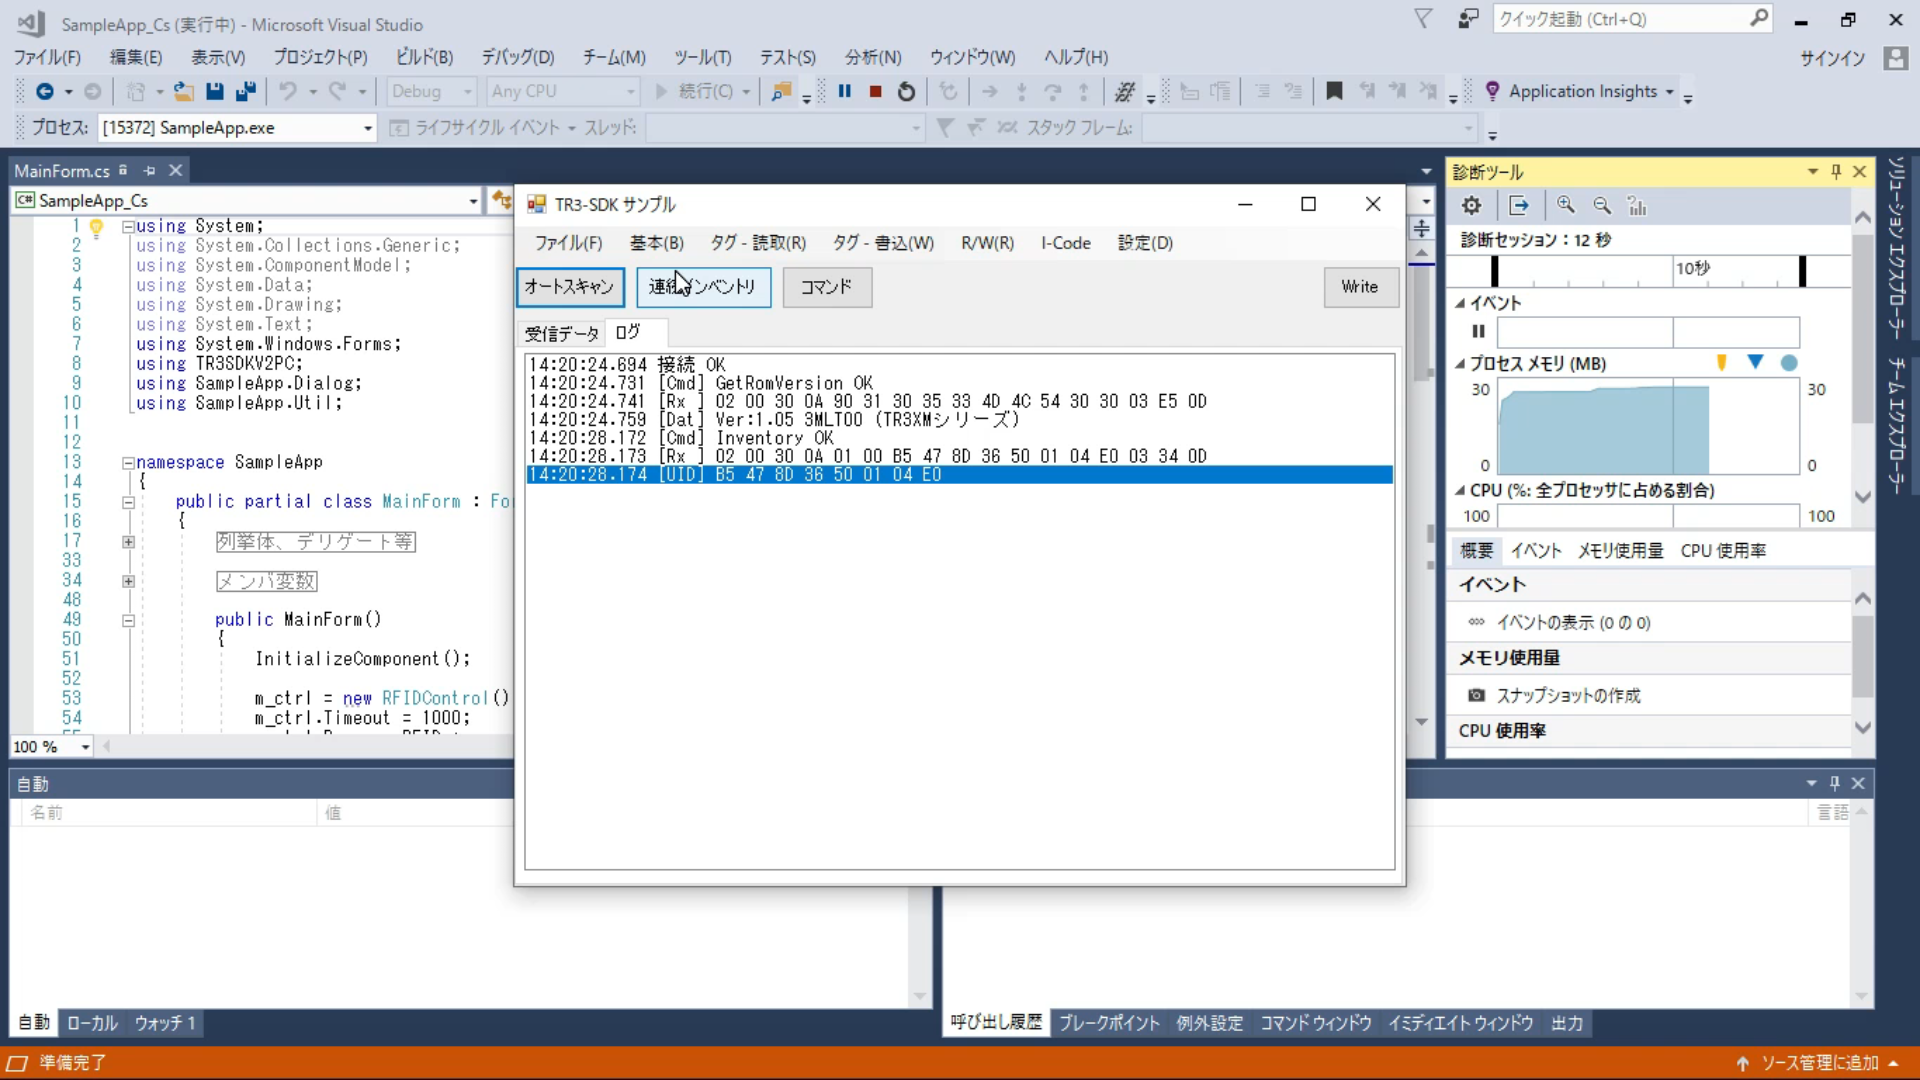Click the zoom in magnifier in diagnostic tools
The height and width of the screenshot is (1080, 1920).
coord(1566,205)
